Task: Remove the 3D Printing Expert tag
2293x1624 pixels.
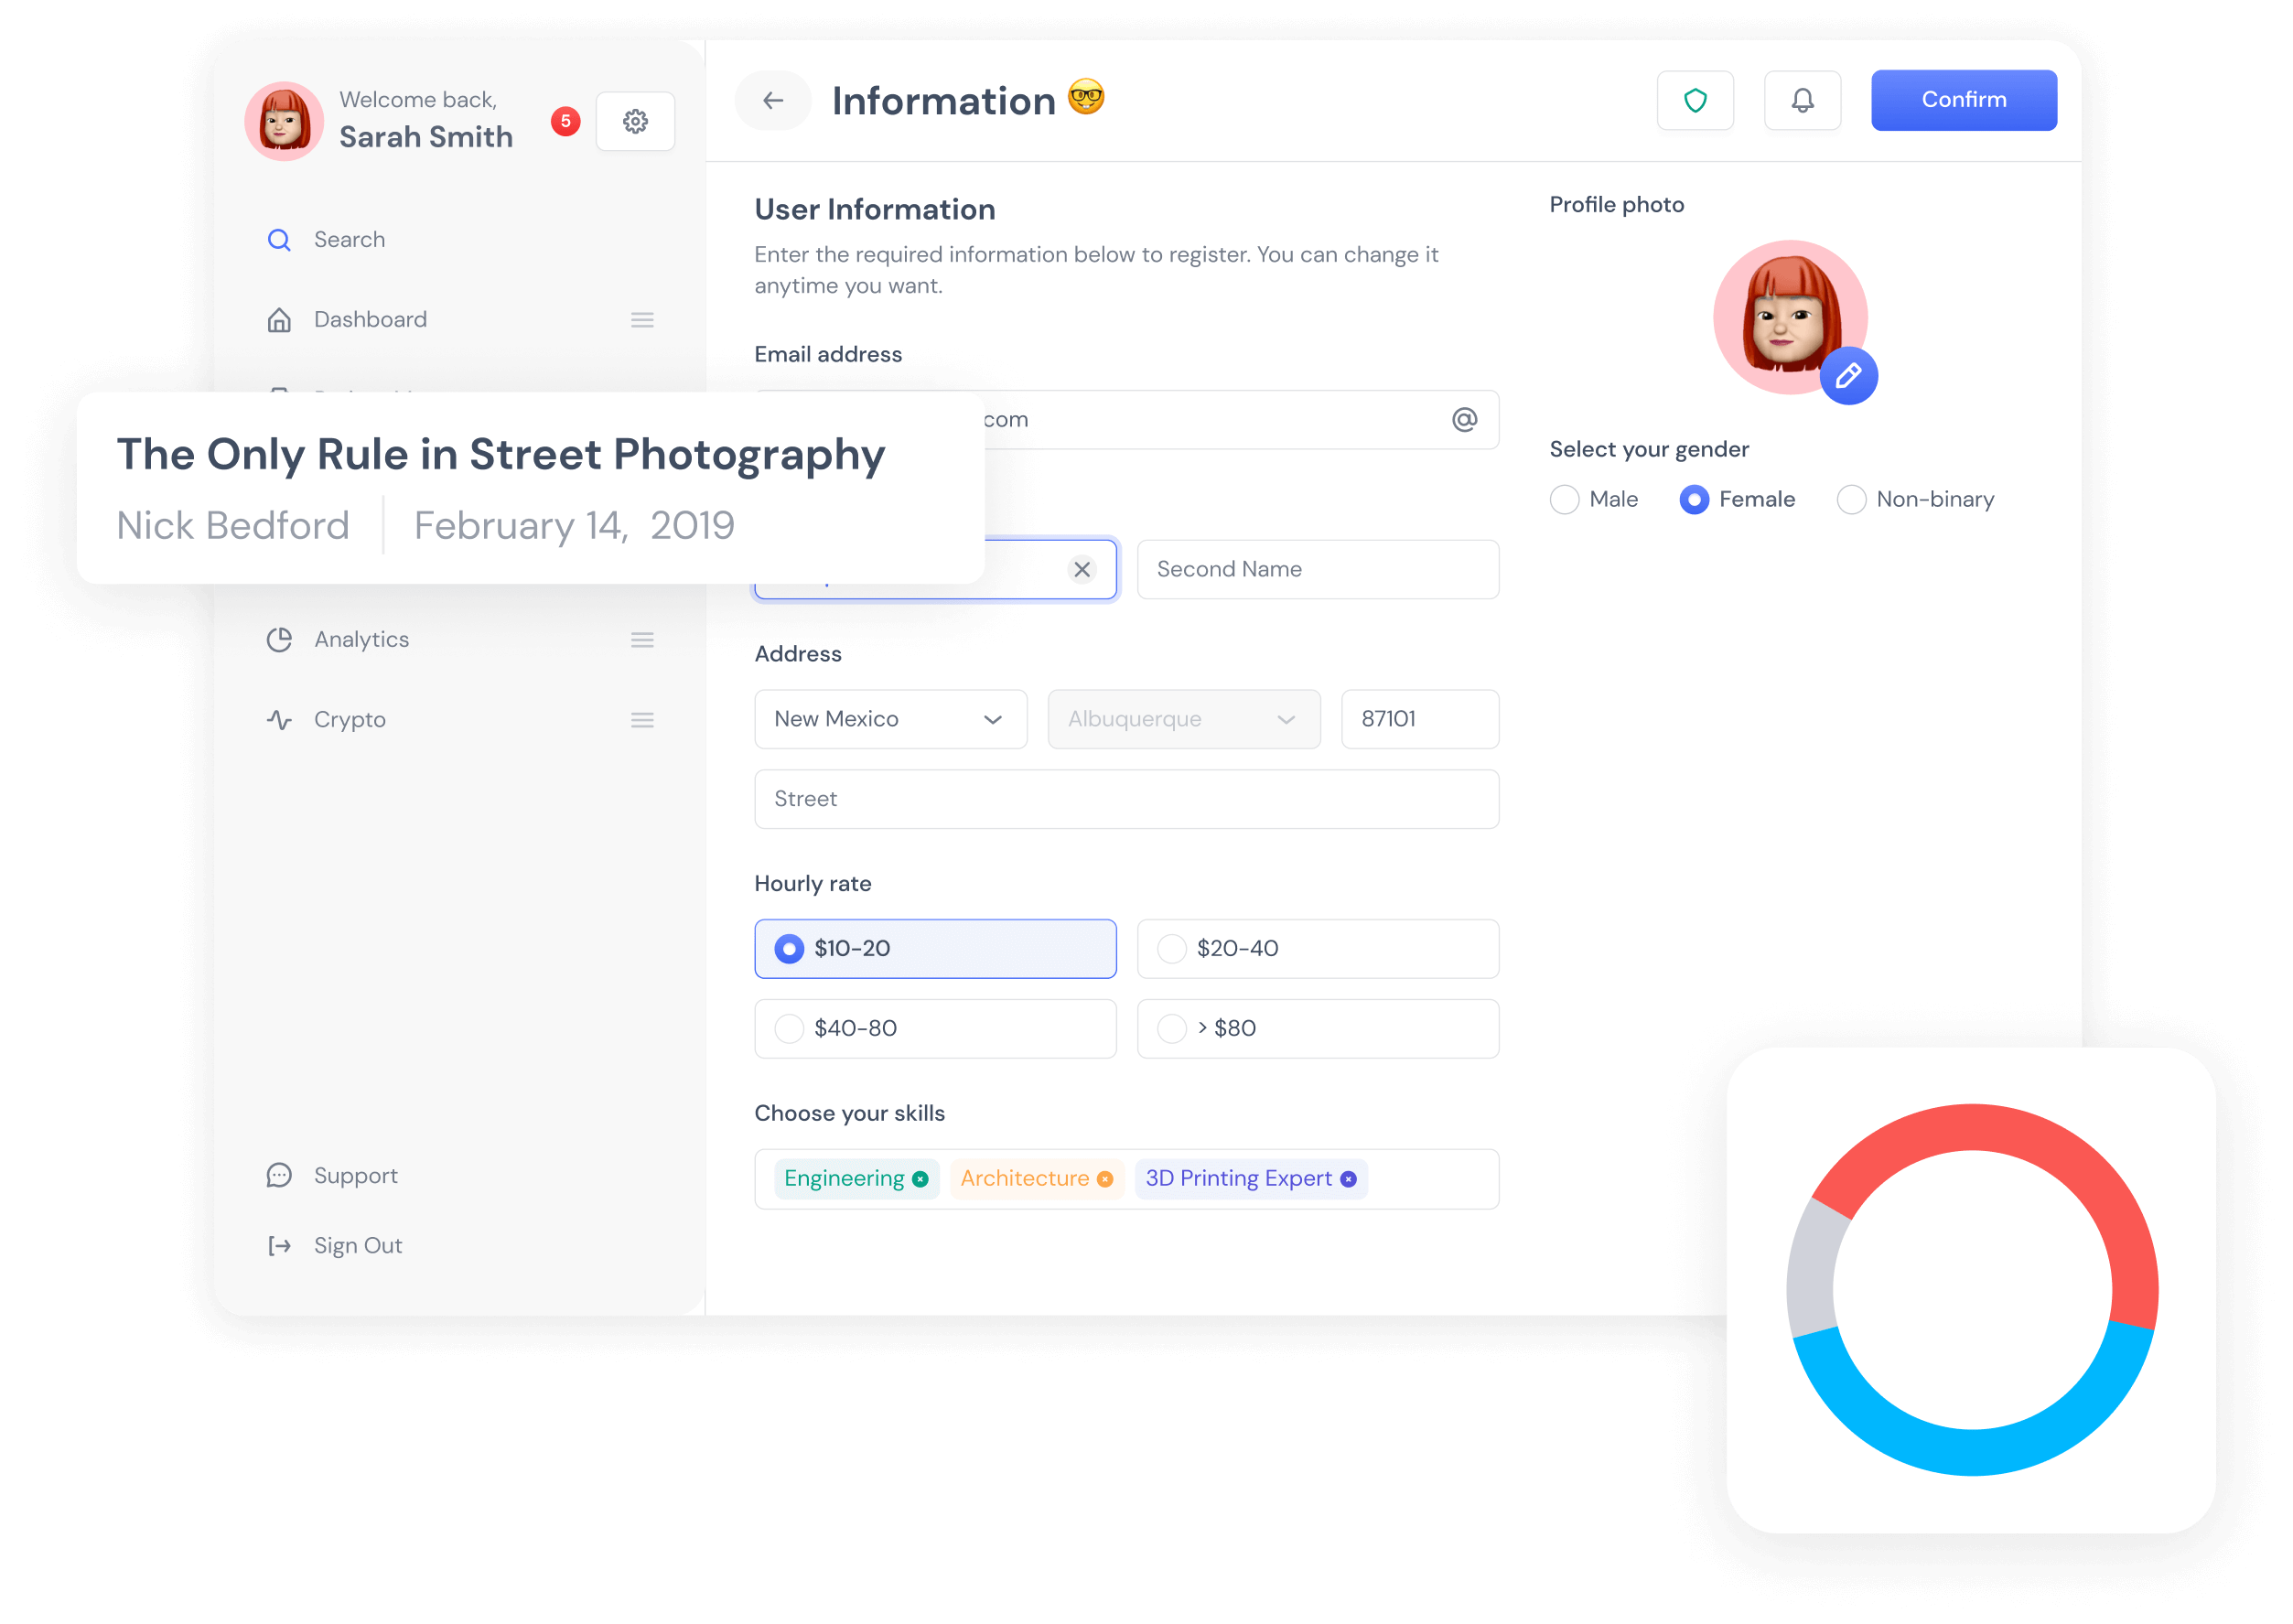Action: pos(1348,1179)
